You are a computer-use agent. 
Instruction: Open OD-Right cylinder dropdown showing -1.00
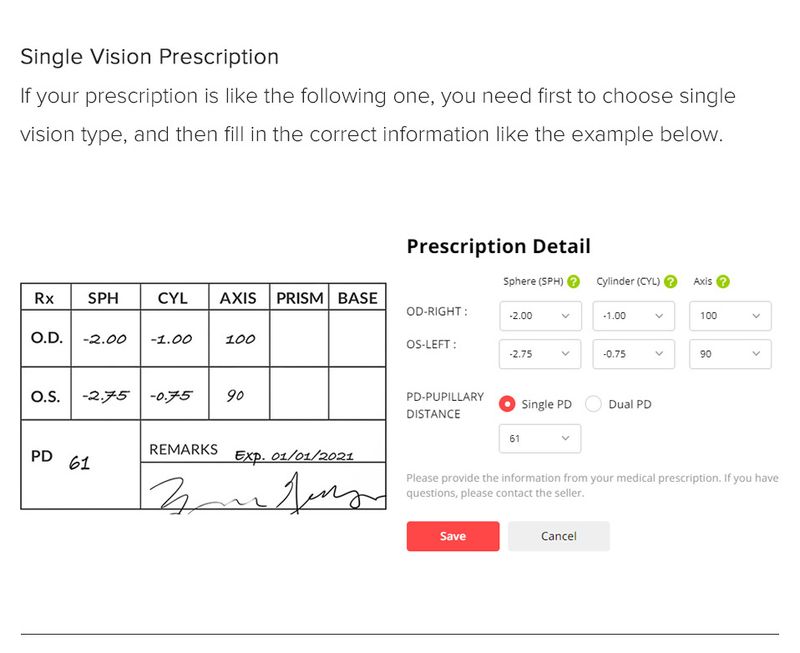(633, 316)
